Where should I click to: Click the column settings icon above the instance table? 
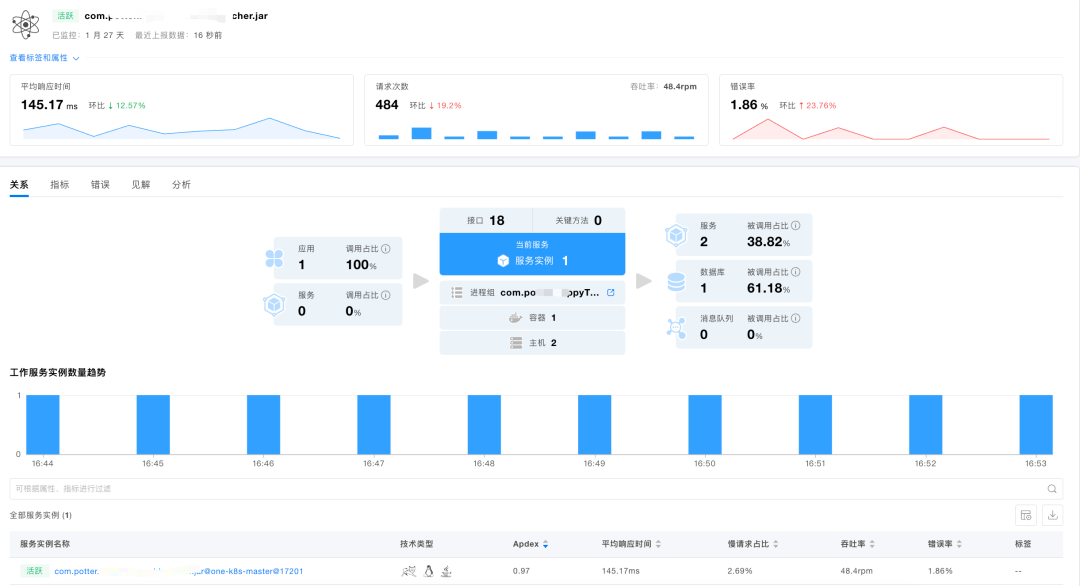1026,514
